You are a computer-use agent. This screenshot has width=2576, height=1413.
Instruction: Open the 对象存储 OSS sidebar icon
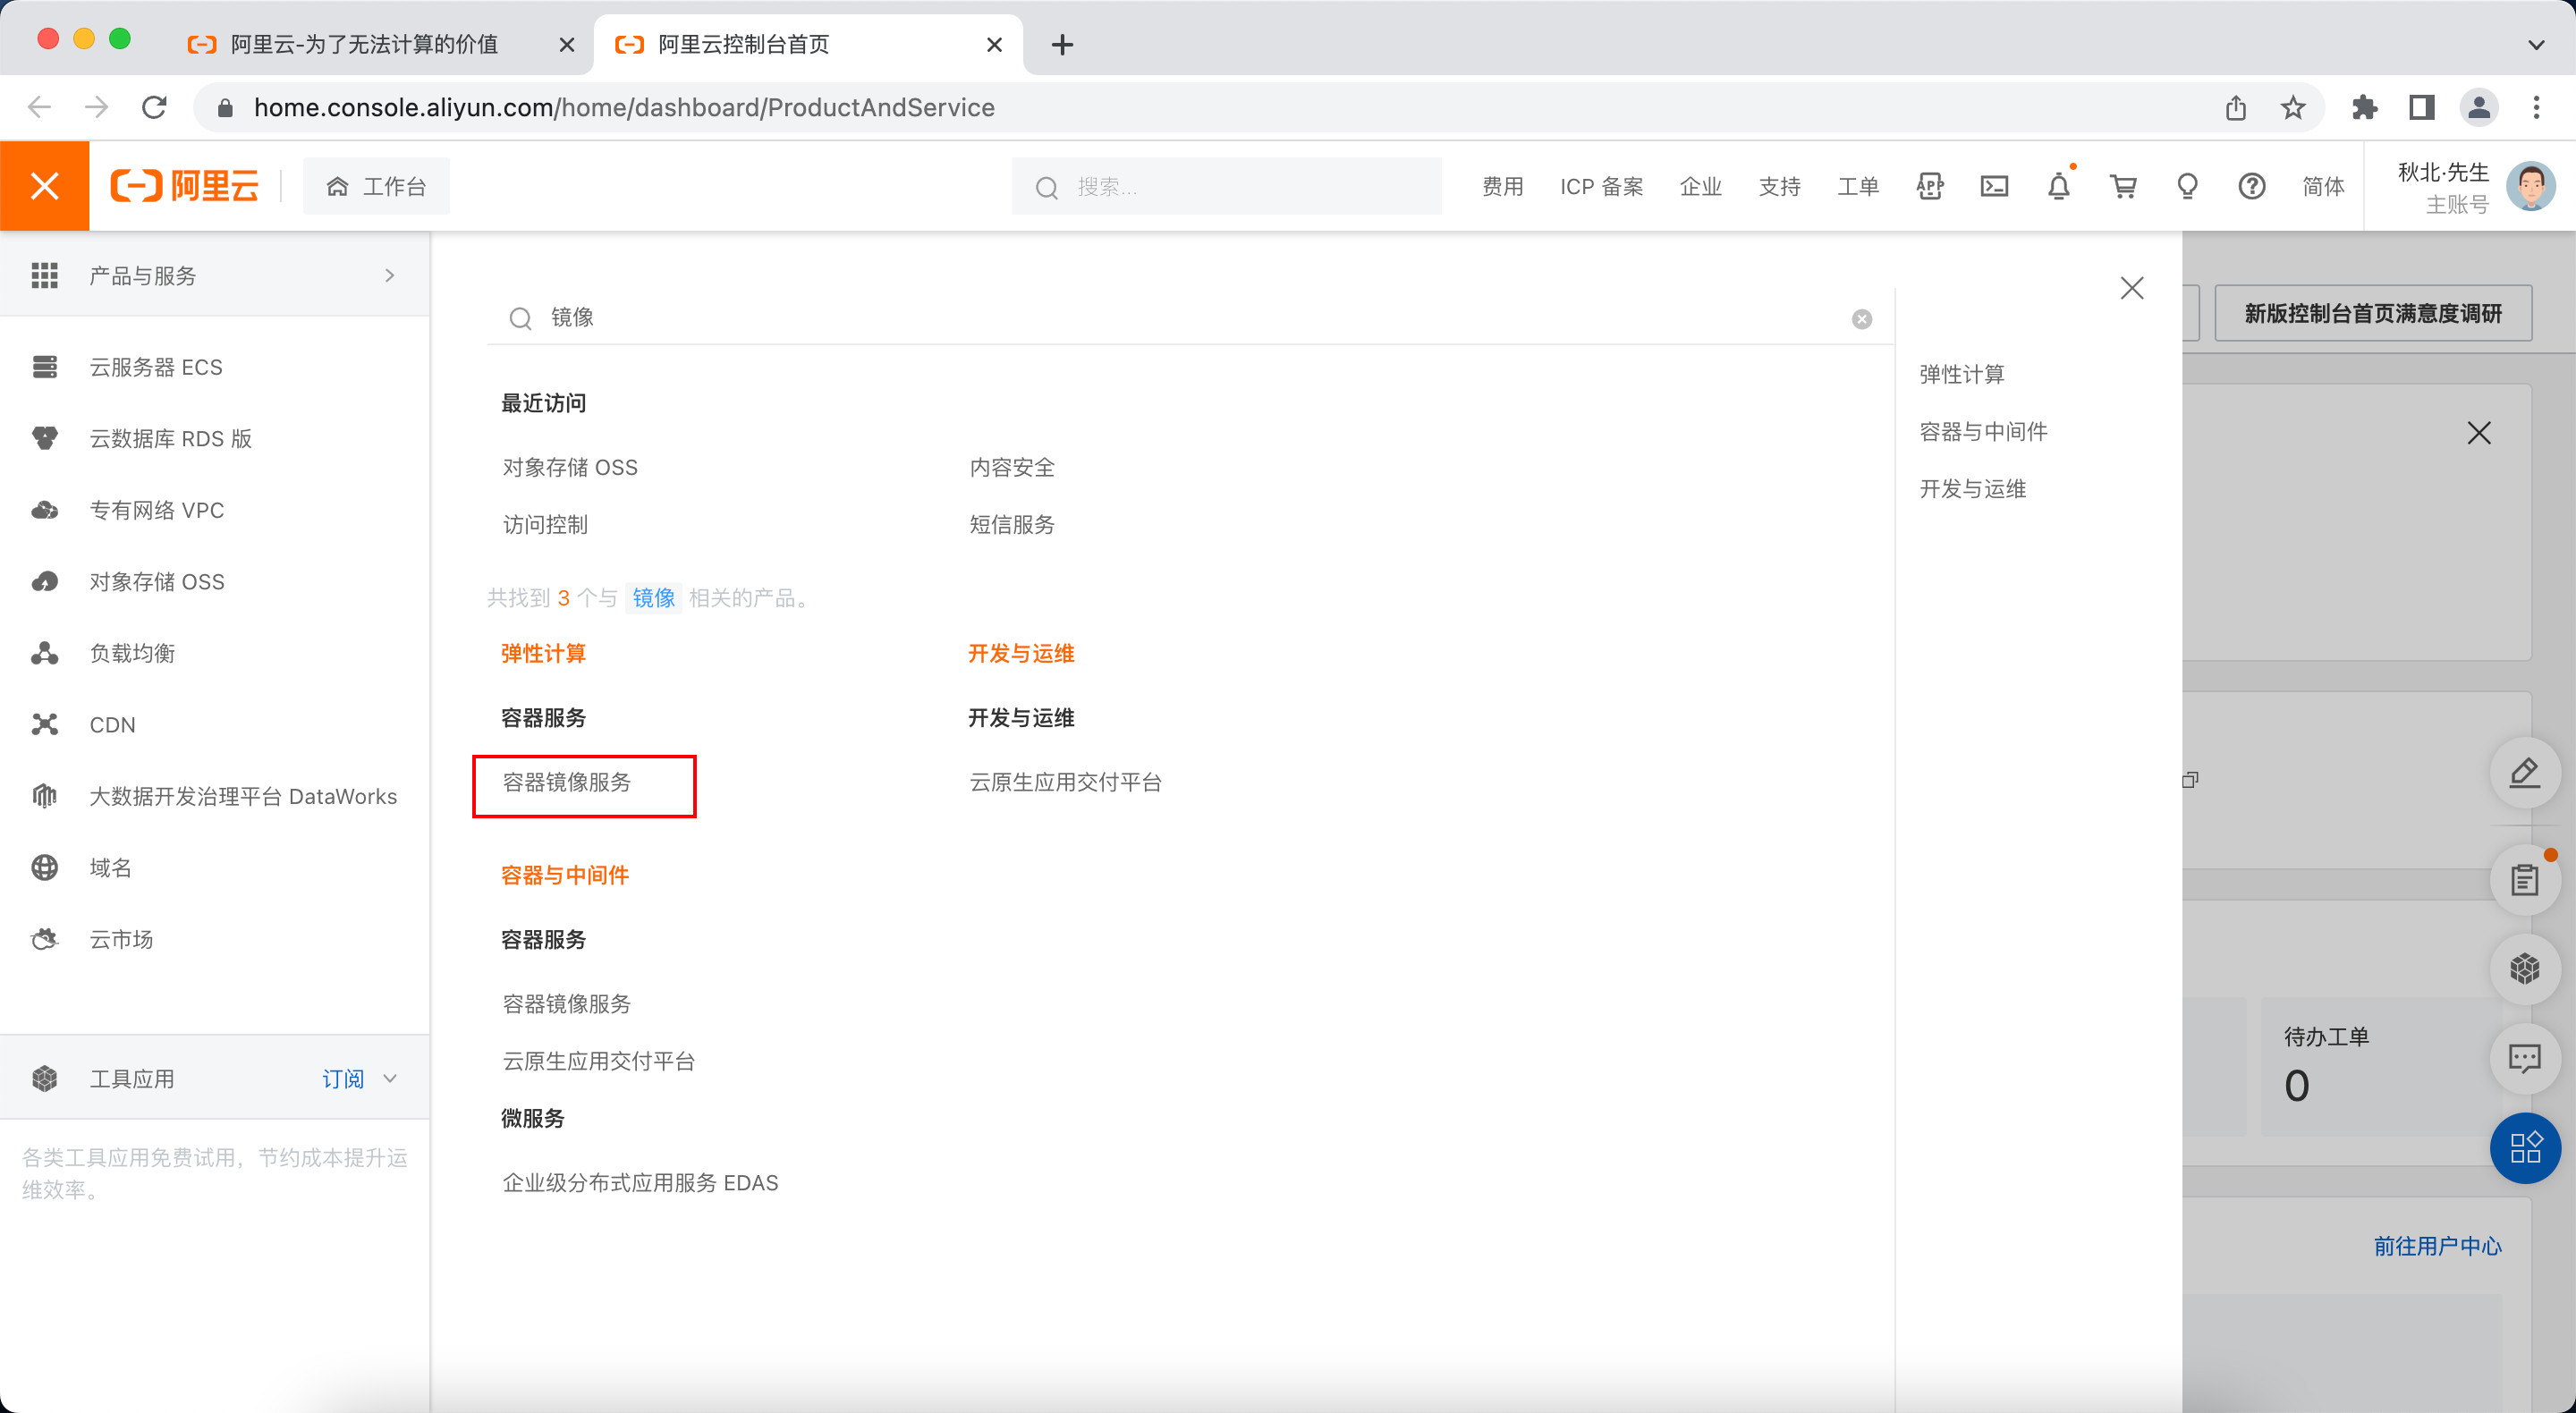pos(45,581)
